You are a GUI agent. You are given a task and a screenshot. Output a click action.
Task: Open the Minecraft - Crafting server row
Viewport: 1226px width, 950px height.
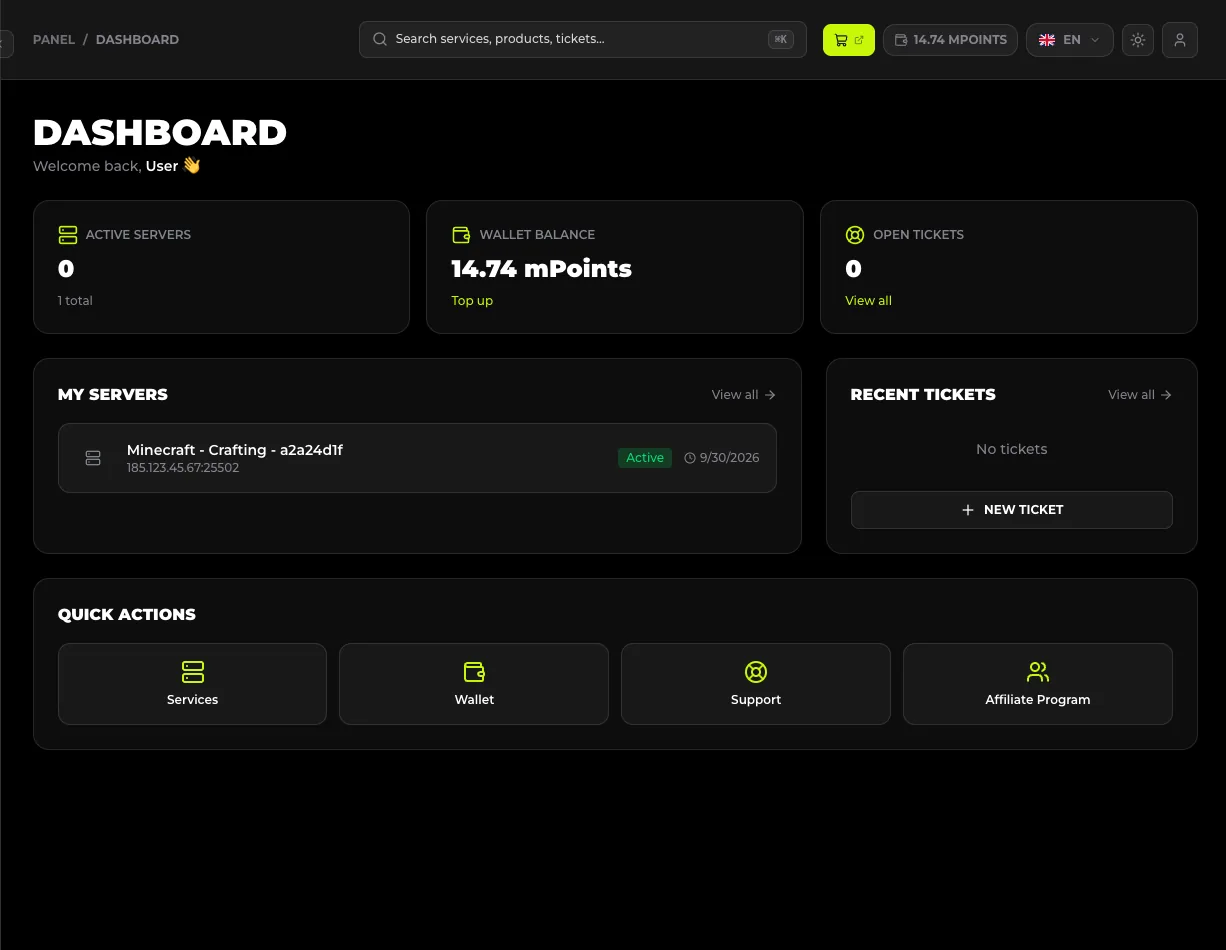click(x=417, y=458)
